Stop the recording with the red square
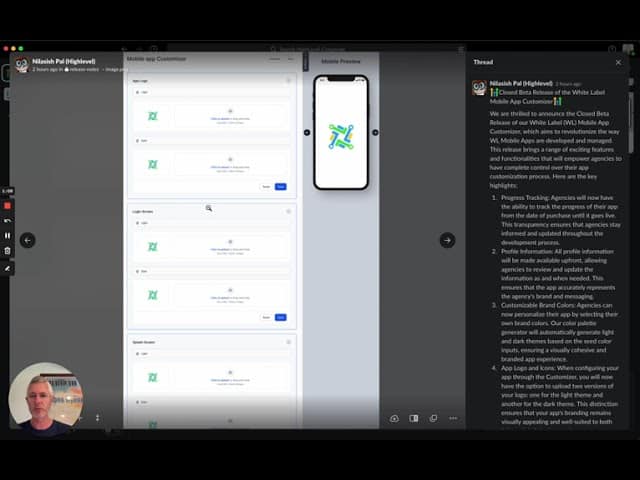Screen dimensions: 640x480 8,206
